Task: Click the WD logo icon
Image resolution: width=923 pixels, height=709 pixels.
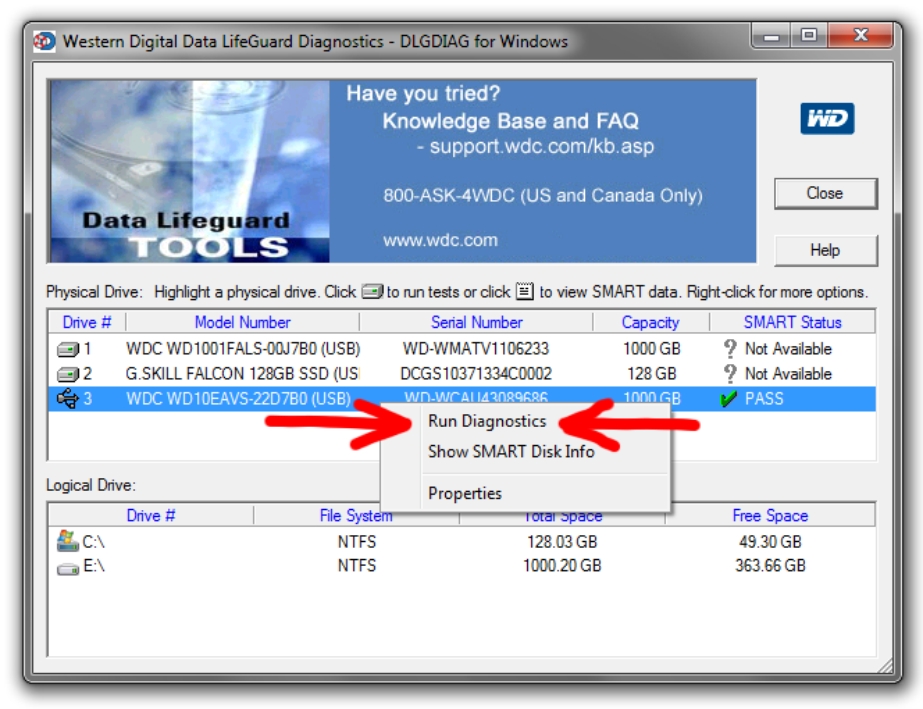Action: click(x=826, y=118)
